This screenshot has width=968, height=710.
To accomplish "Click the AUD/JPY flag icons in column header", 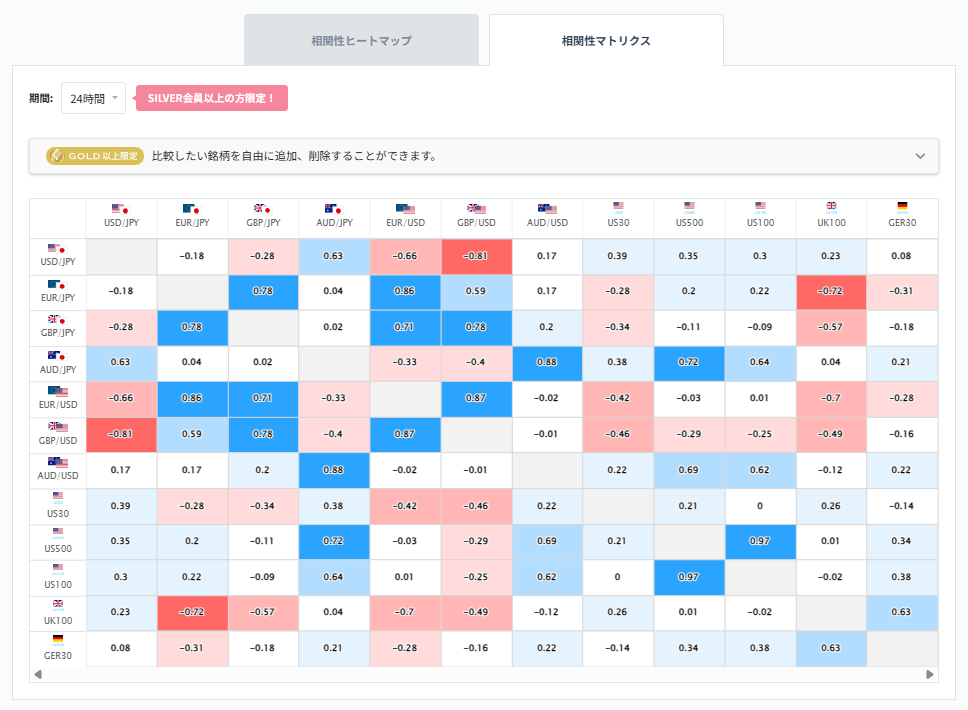I will coord(334,209).
